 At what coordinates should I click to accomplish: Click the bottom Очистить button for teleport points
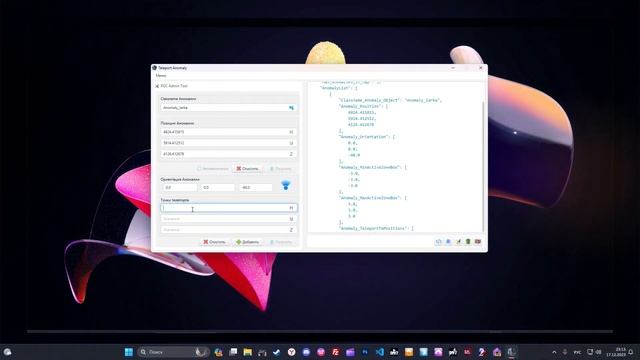tap(215, 242)
